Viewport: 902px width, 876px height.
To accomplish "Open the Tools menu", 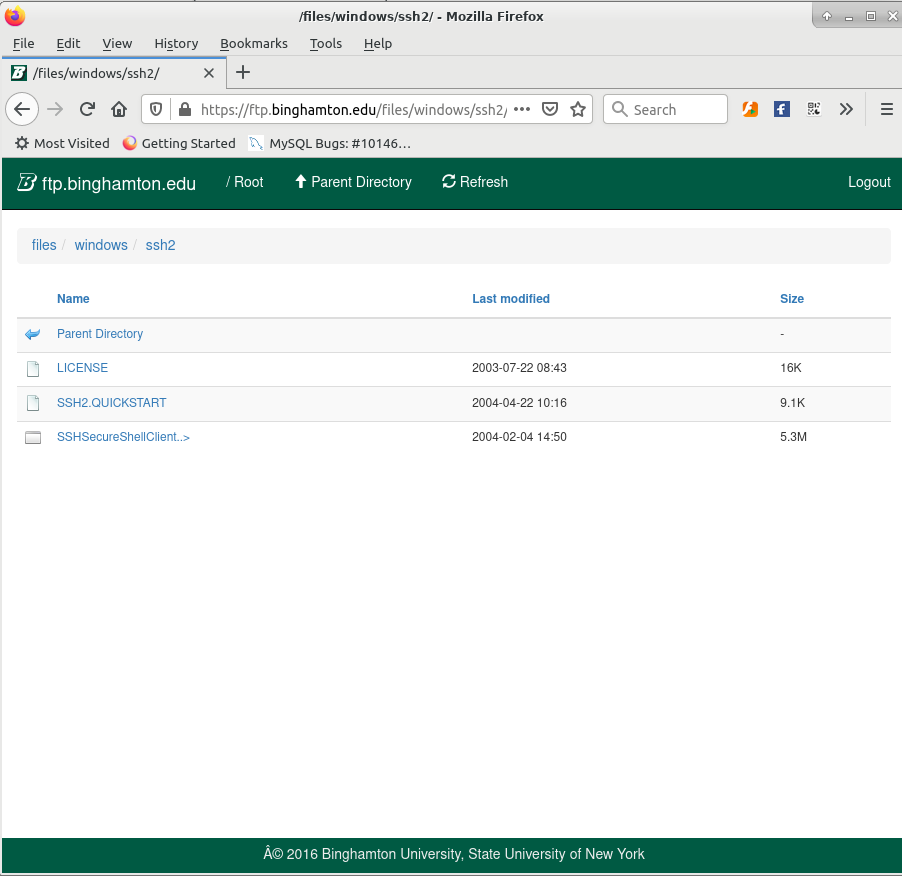I will tap(326, 44).
